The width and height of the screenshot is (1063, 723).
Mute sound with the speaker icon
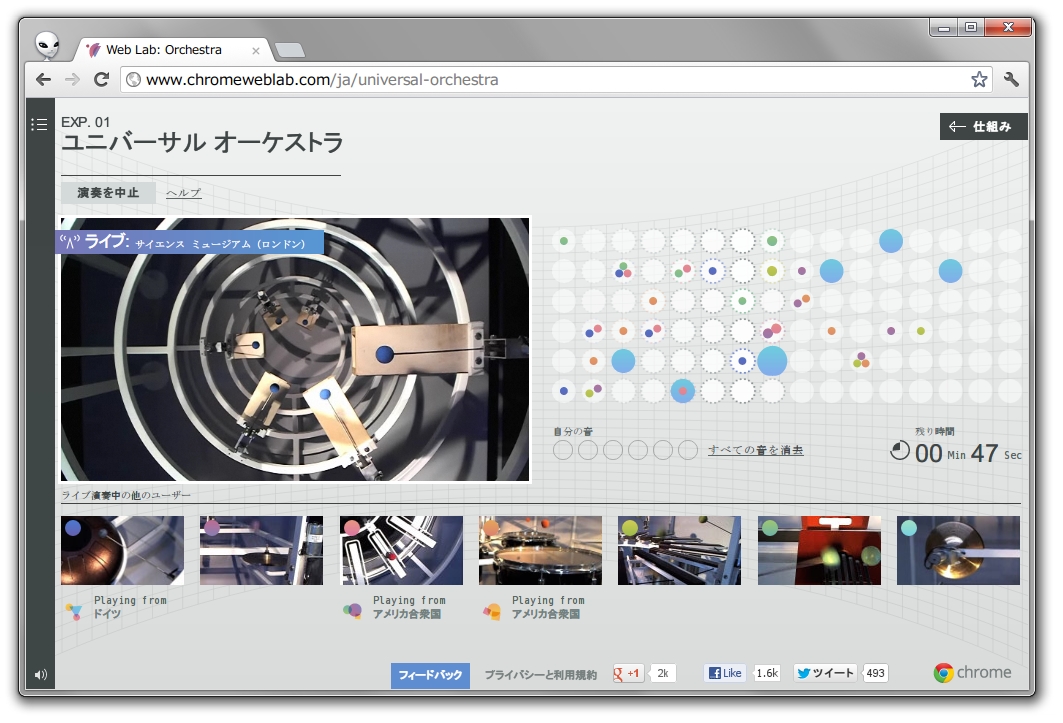[41, 674]
